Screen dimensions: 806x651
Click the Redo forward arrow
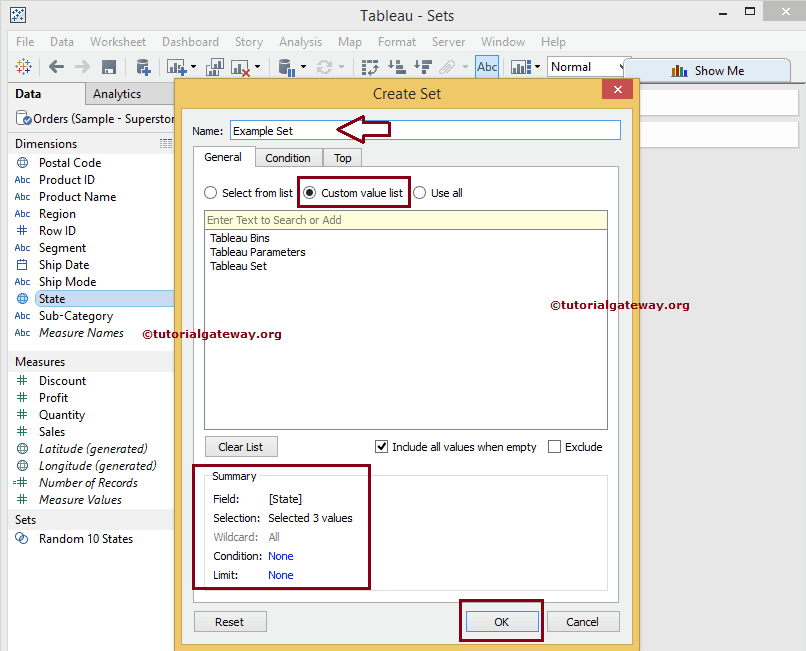click(x=82, y=67)
